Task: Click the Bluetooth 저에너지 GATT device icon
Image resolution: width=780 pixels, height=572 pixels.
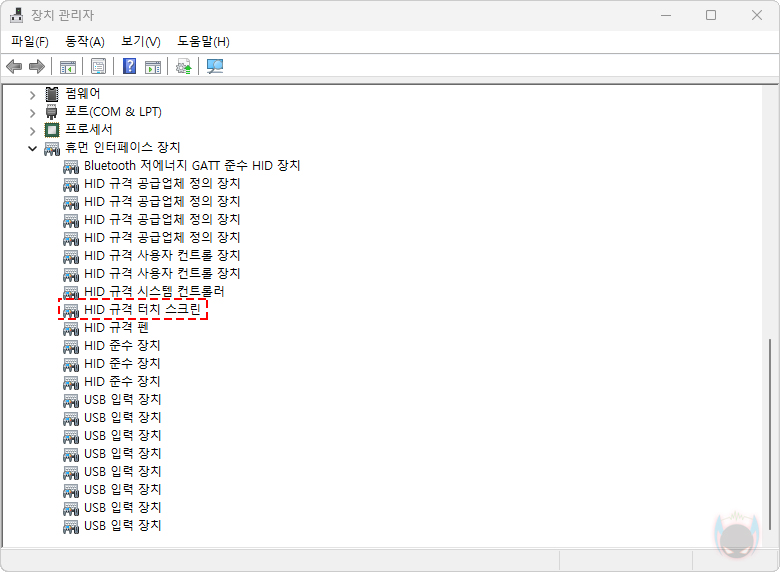Action: pos(71,167)
